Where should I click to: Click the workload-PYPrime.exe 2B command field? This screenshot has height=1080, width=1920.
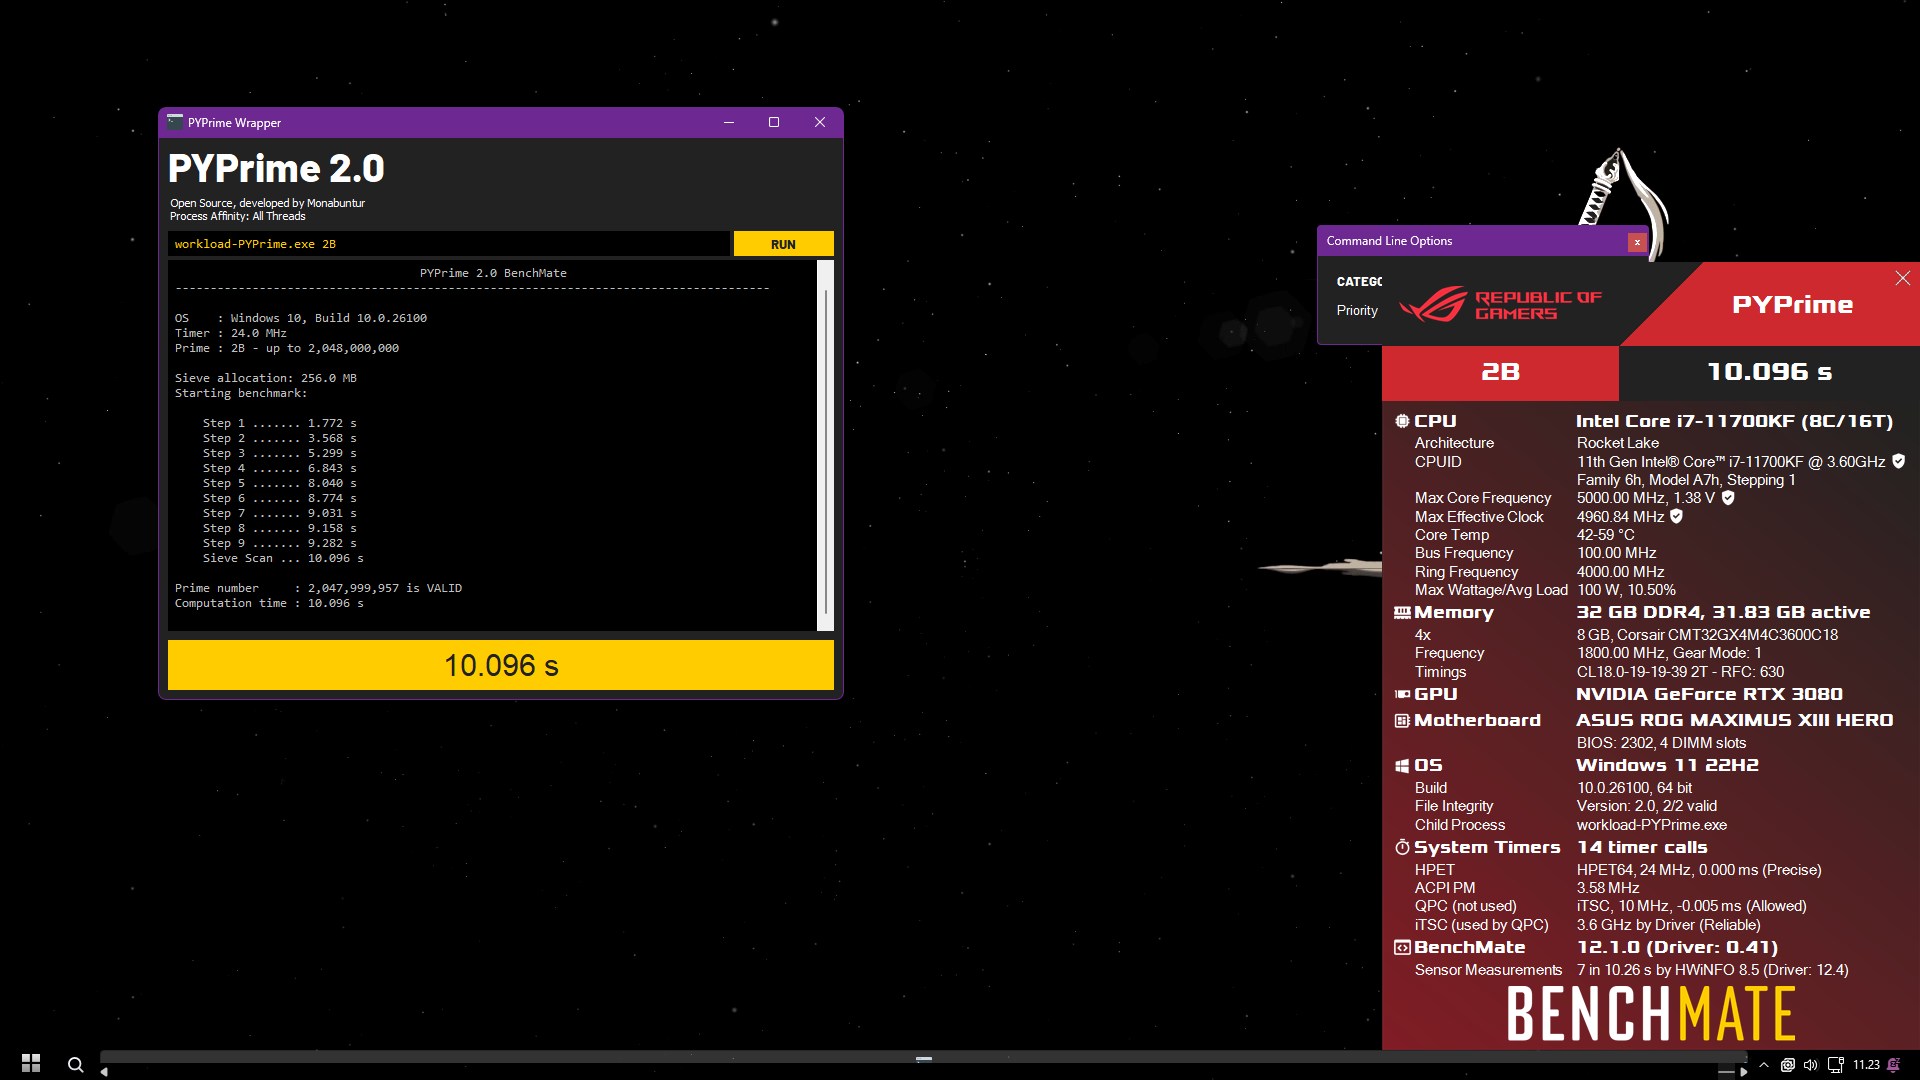(448, 244)
